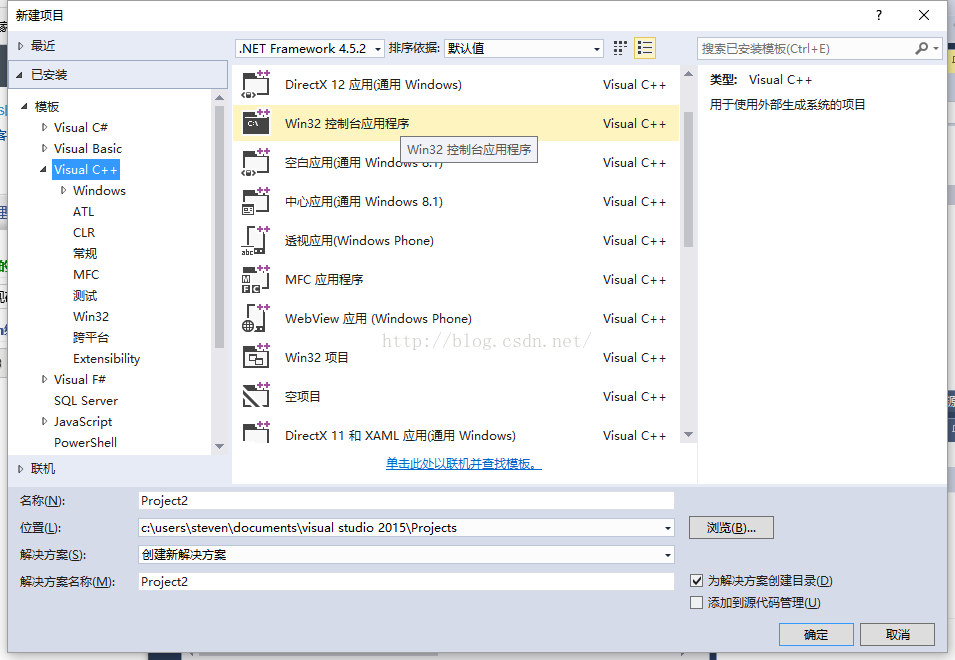Viewport: 955px width, 660px height.
Task: Click the Win32 console application template icon
Action: (256, 124)
